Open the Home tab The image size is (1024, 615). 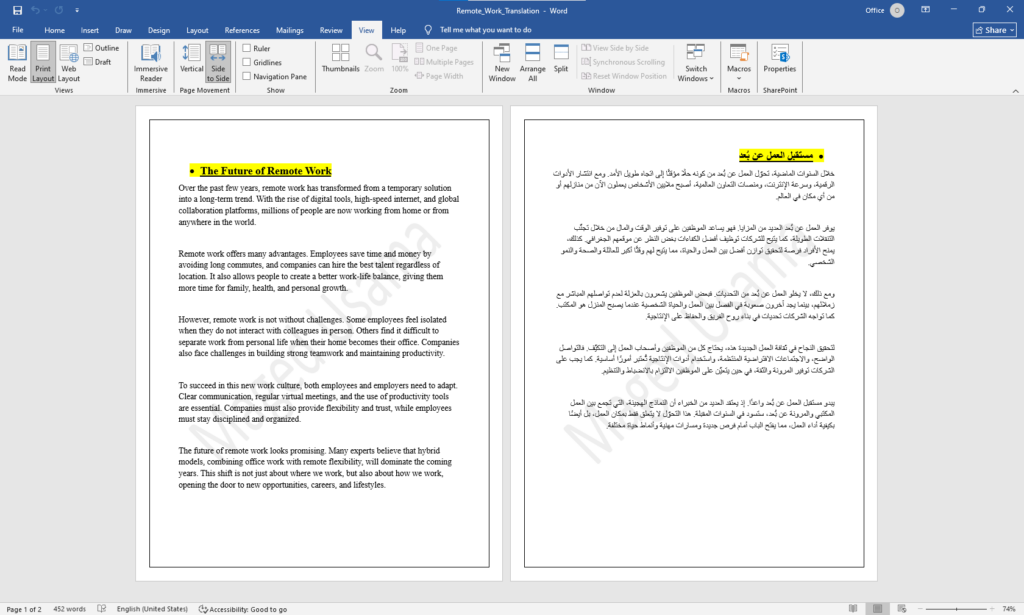click(x=54, y=30)
